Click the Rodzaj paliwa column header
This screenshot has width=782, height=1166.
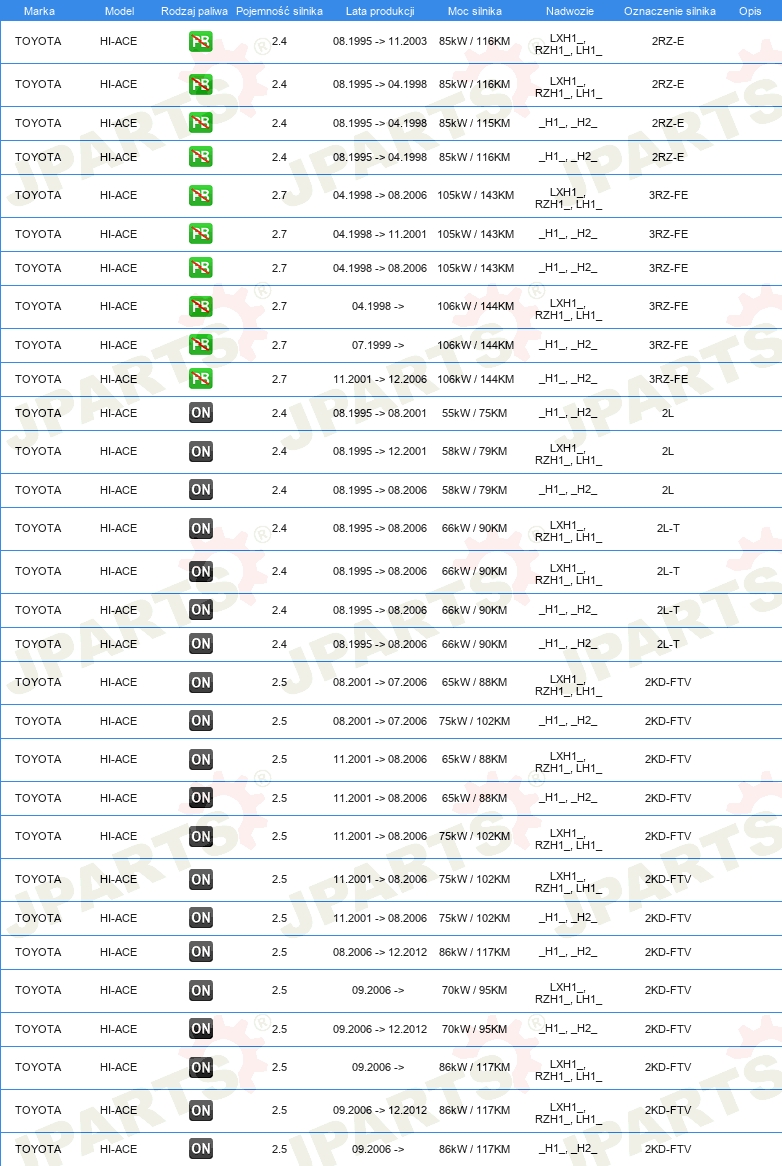(x=194, y=11)
